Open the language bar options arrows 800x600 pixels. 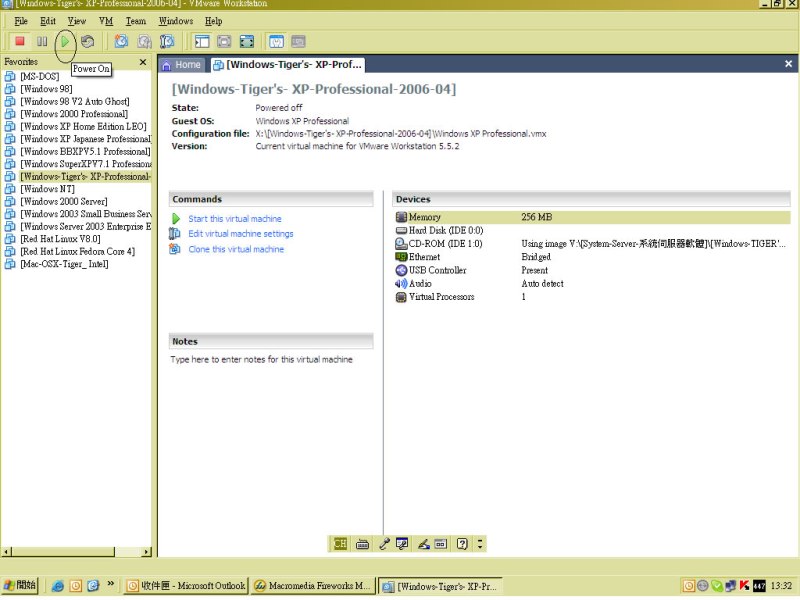[x=480, y=544]
